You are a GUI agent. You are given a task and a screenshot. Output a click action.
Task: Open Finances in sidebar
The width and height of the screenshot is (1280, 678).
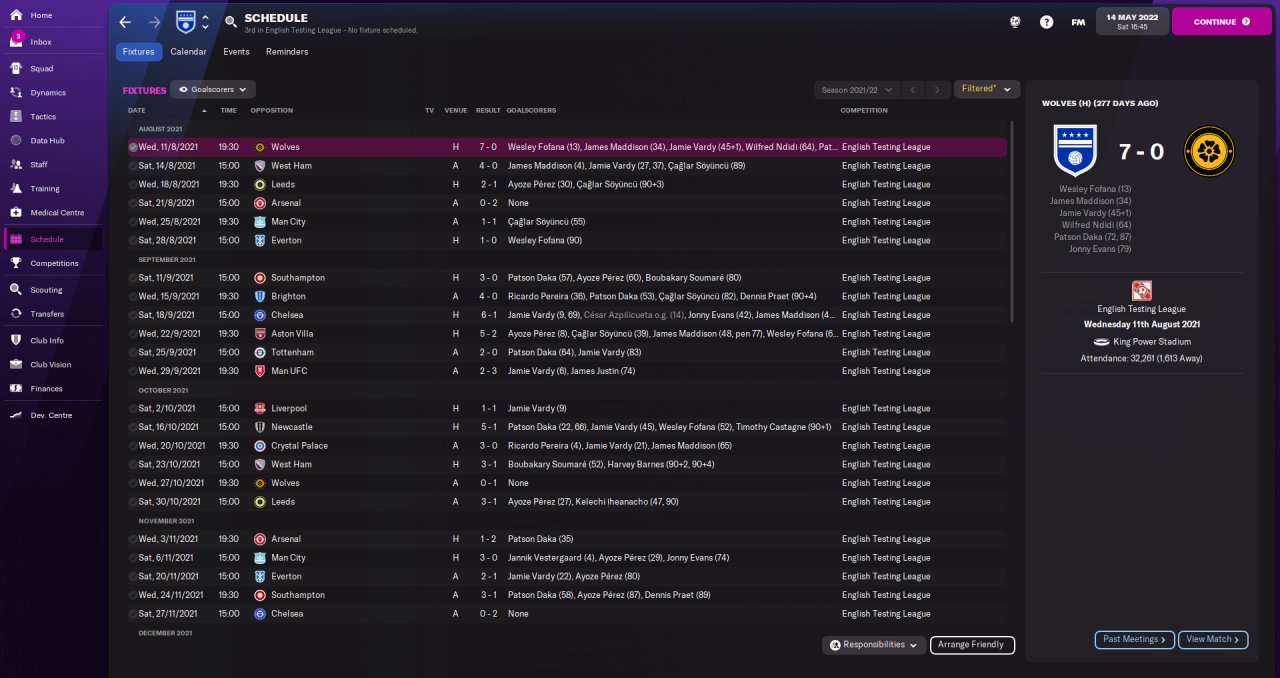(46, 389)
